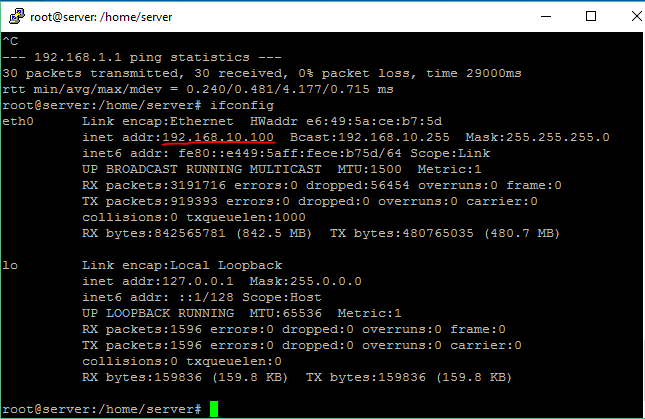The image size is (645, 419).
Task: Click the window title 'root@server: /home/server'
Action: pos(101,17)
